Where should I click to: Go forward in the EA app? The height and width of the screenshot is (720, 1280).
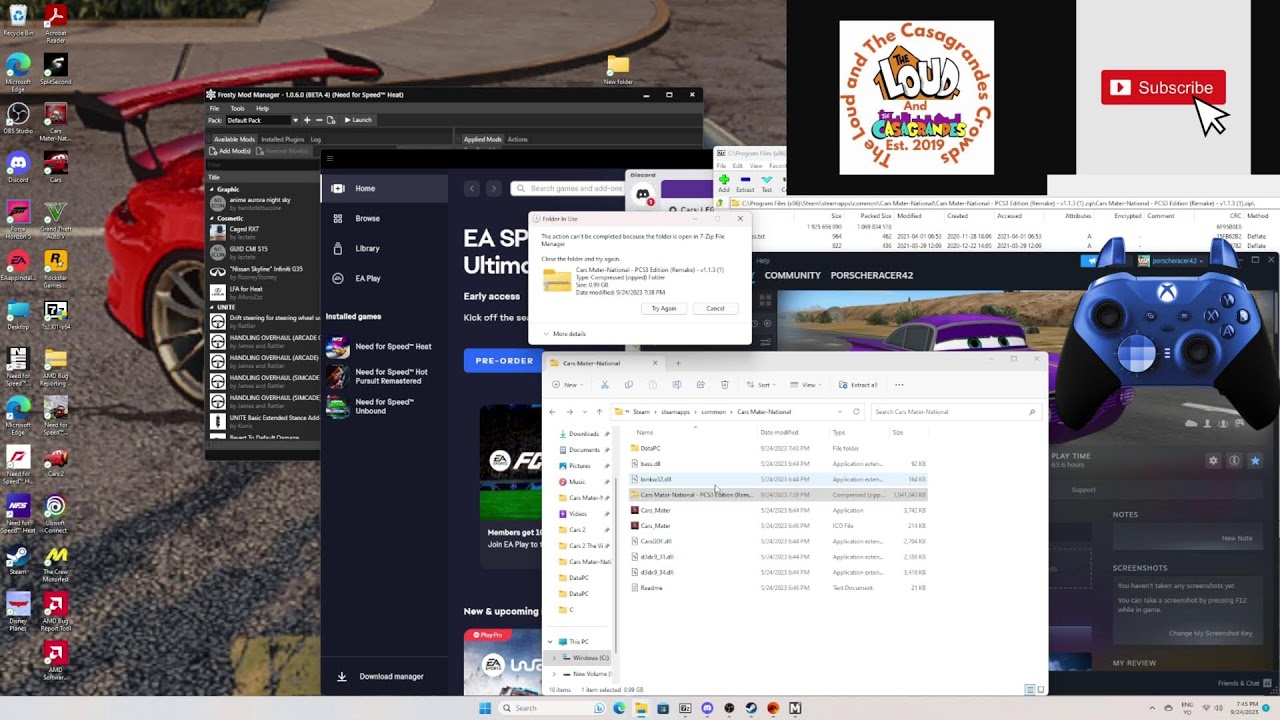493,188
